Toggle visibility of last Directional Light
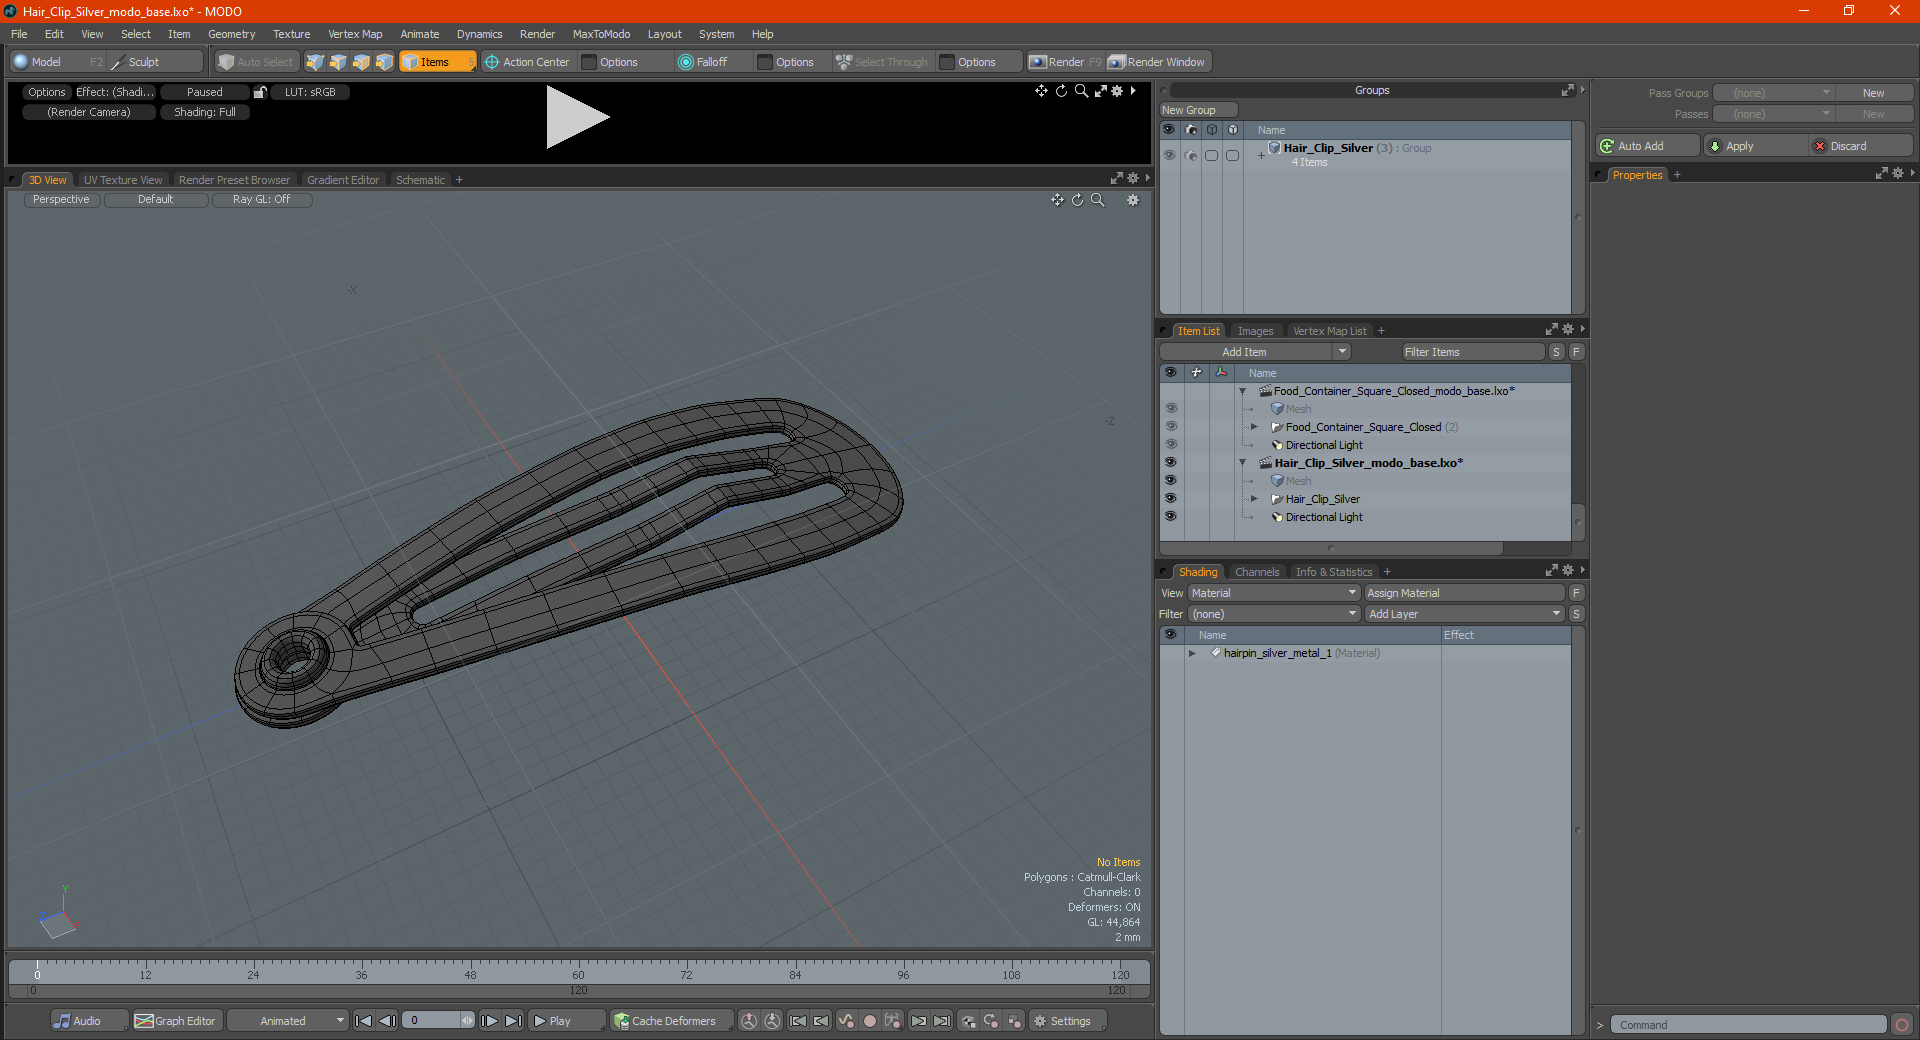The image size is (1920, 1040). click(1170, 517)
